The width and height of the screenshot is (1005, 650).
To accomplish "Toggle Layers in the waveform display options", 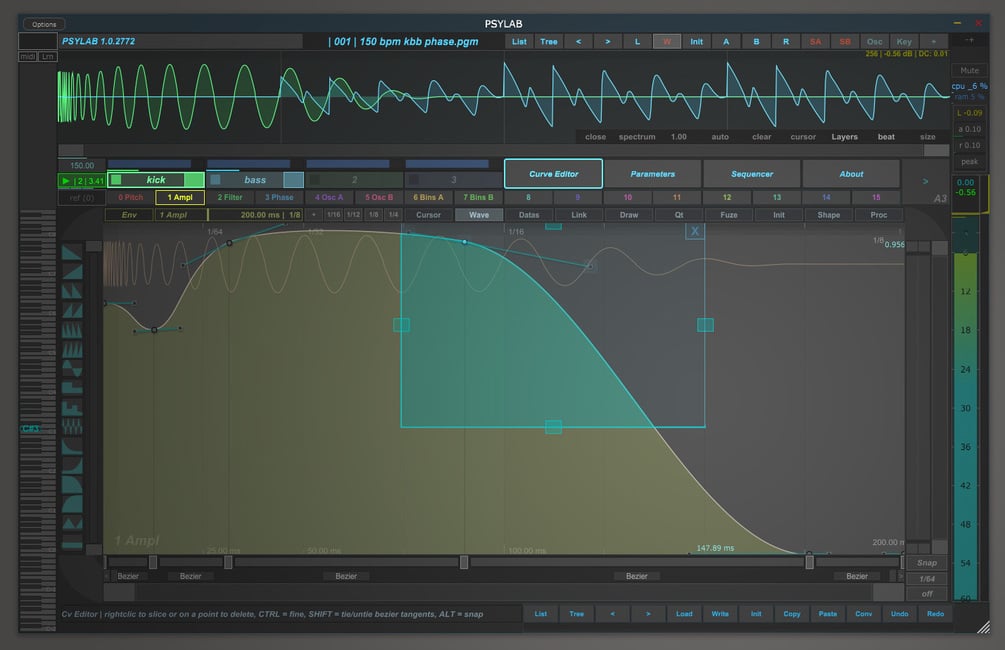I will pos(844,137).
